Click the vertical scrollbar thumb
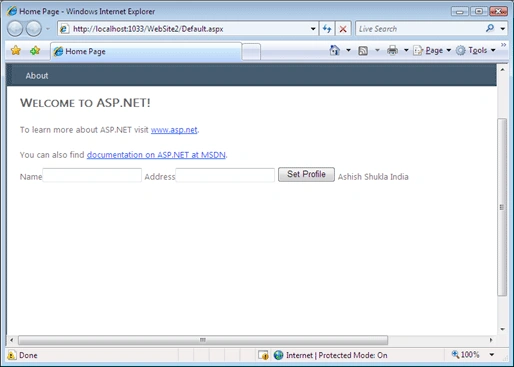 [502, 207]
